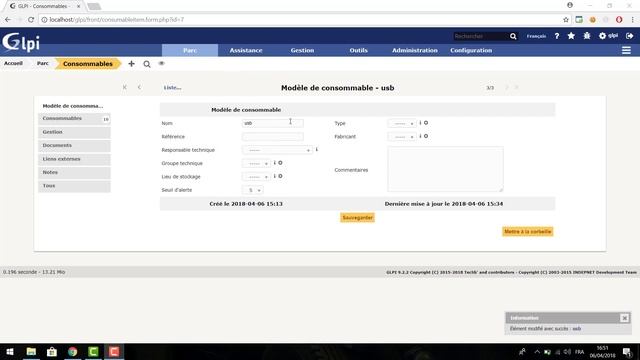Reload the page in the browser
Viewport: 640px width, 360px height.
[x=31, y=20]
